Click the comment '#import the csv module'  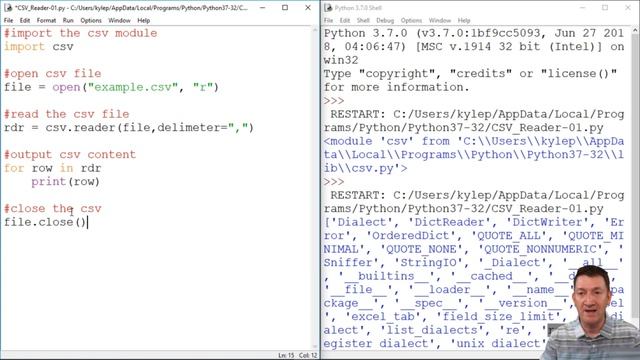click(x=80, y=33)
